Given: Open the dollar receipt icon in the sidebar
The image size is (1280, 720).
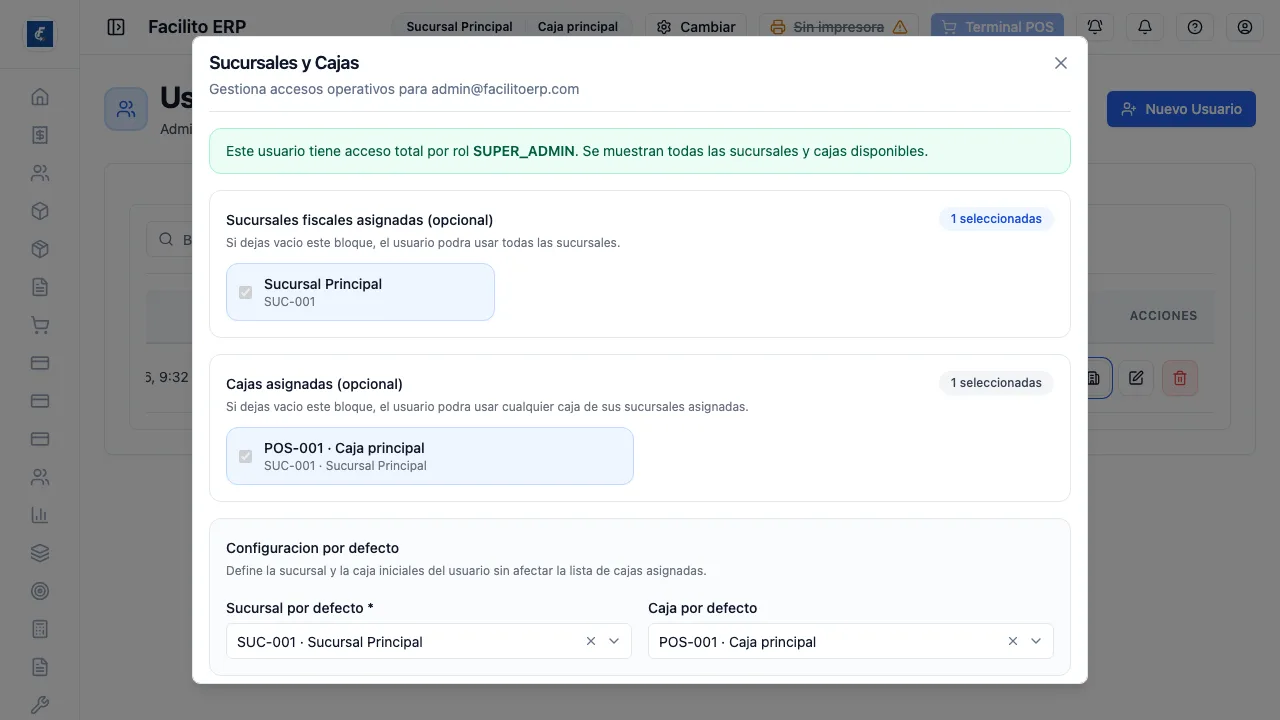Looking at the screenshot, I should coord(40,135).
